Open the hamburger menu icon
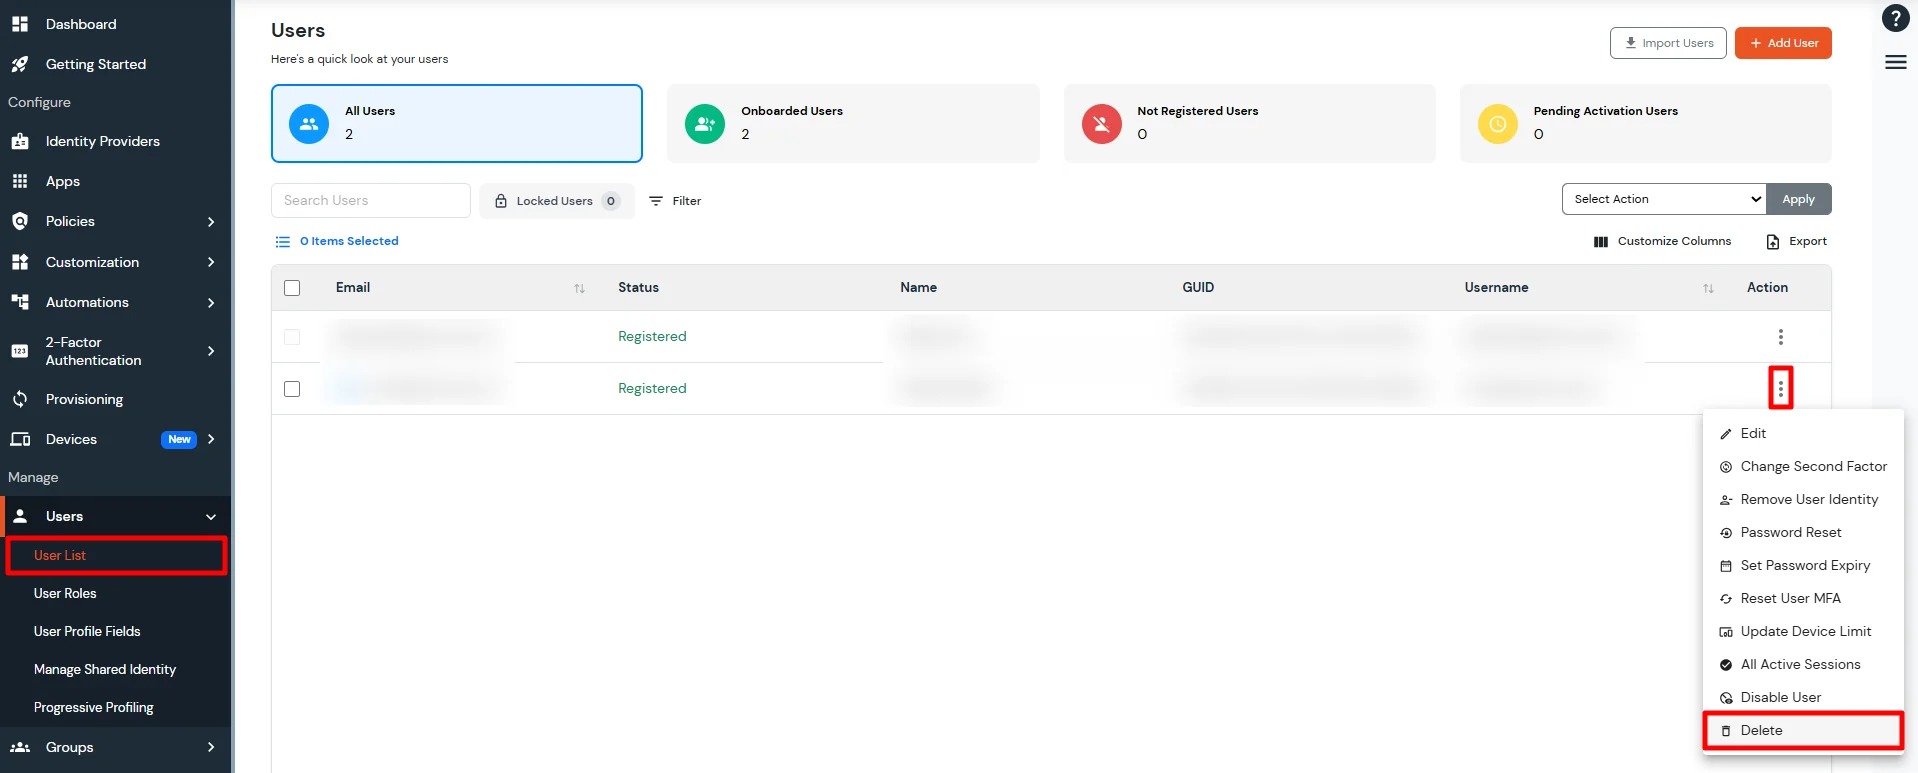 [1895, 62]
